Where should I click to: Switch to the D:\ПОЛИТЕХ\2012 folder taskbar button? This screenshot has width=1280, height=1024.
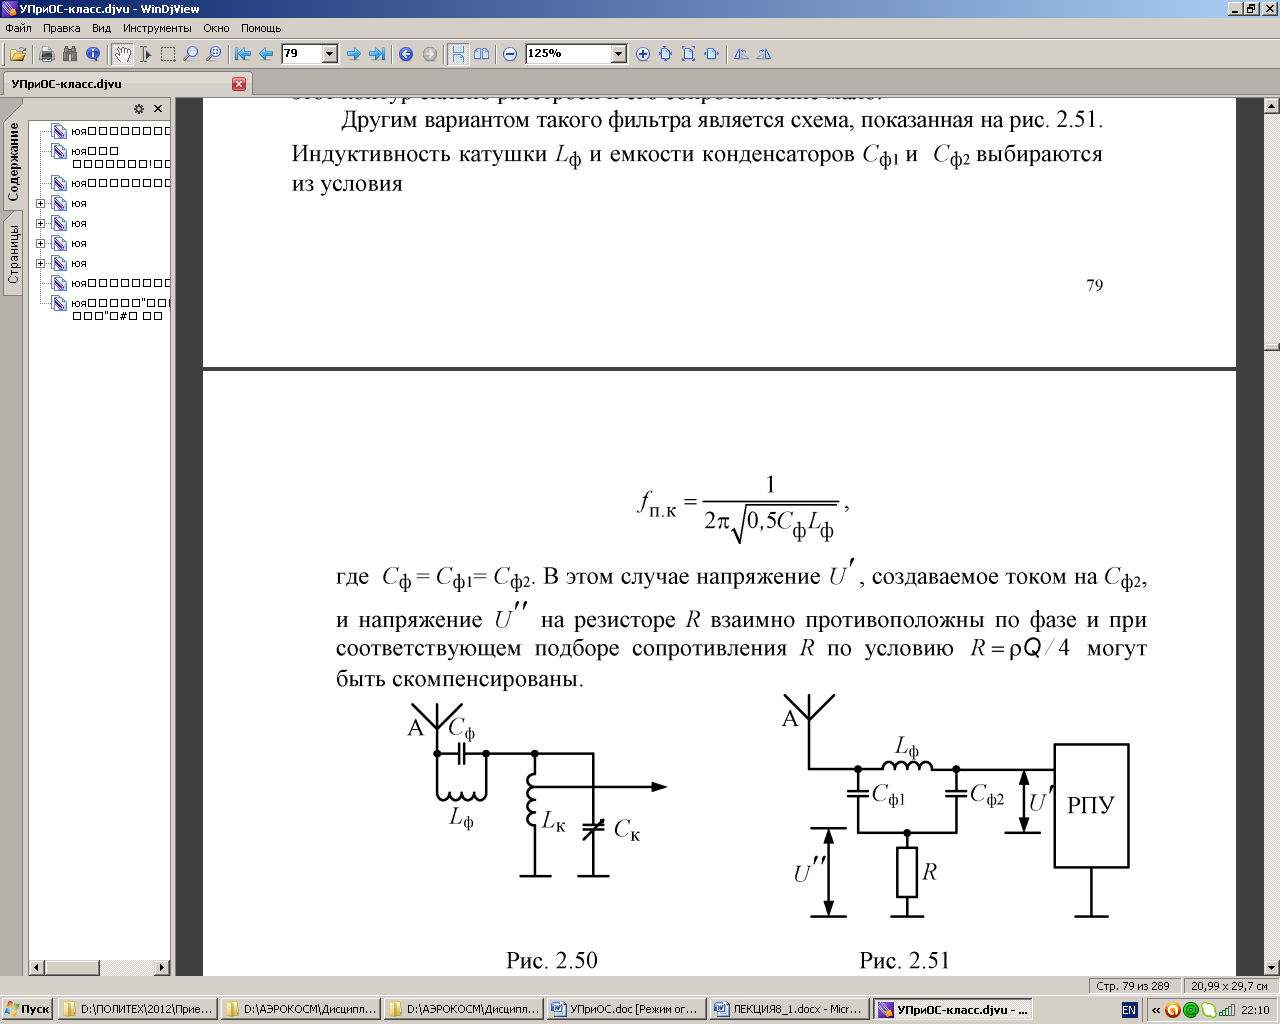pyautogui.click(x=137, y=1010)
